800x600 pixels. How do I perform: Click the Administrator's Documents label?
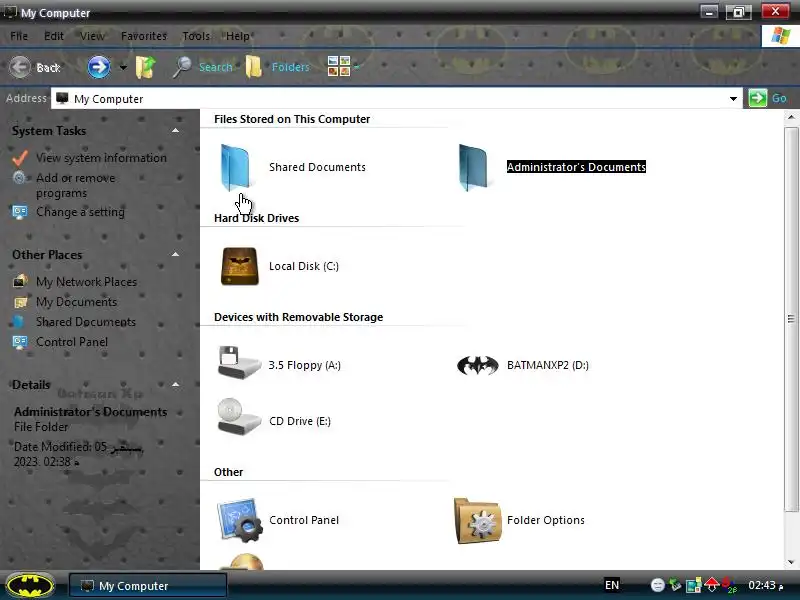pyautogui.click(x=576, y=167)
